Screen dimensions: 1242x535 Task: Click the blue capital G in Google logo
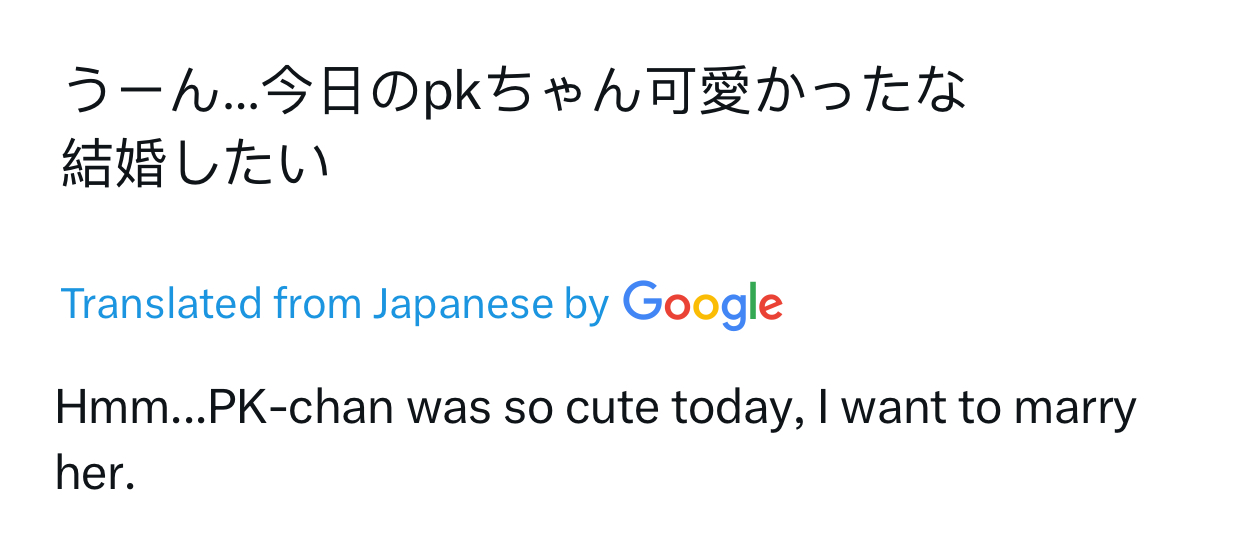(x=643, y=300)
